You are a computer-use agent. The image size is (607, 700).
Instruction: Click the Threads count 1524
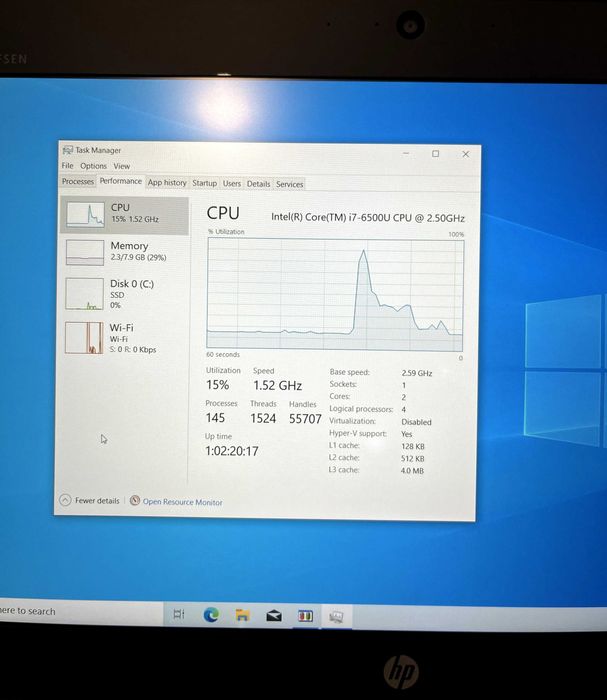[263, 418]
